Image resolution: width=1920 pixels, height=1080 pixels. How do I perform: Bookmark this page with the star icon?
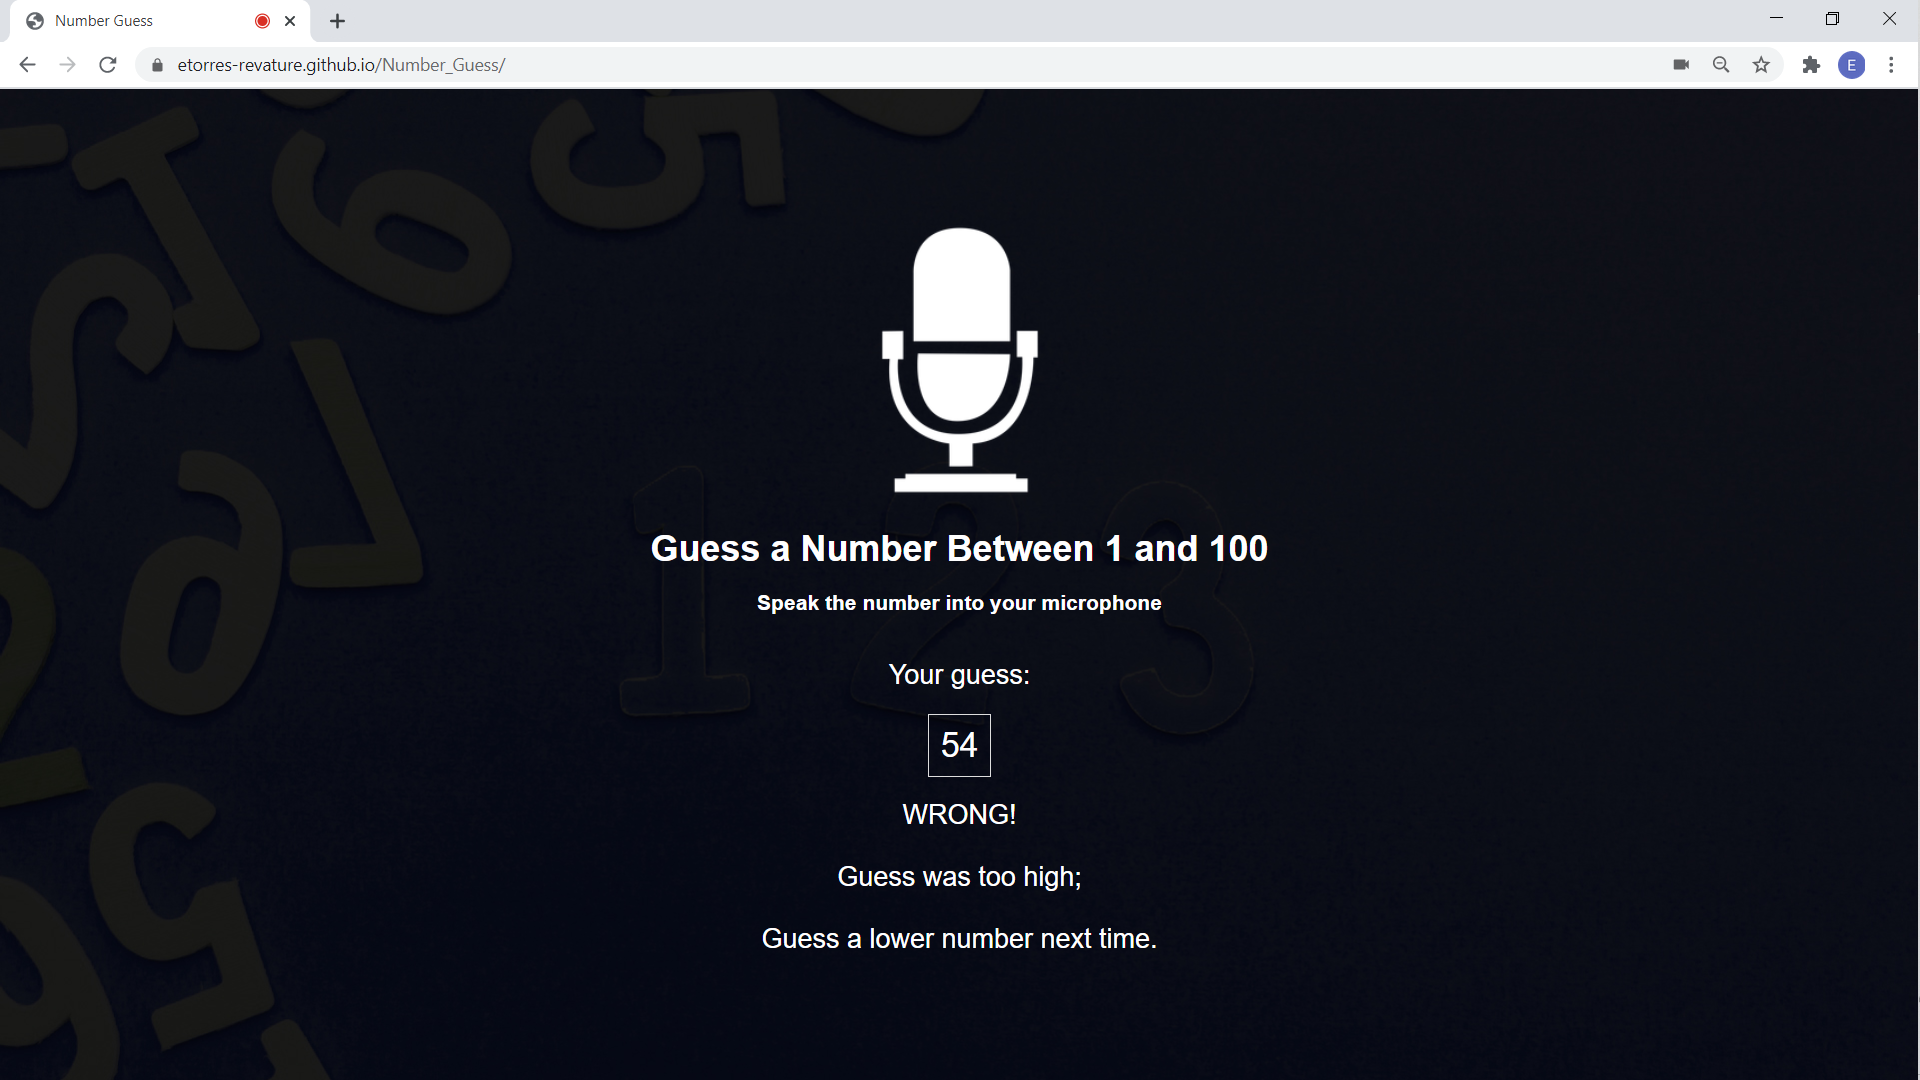pyautogui.click(x=1761, y=65)
